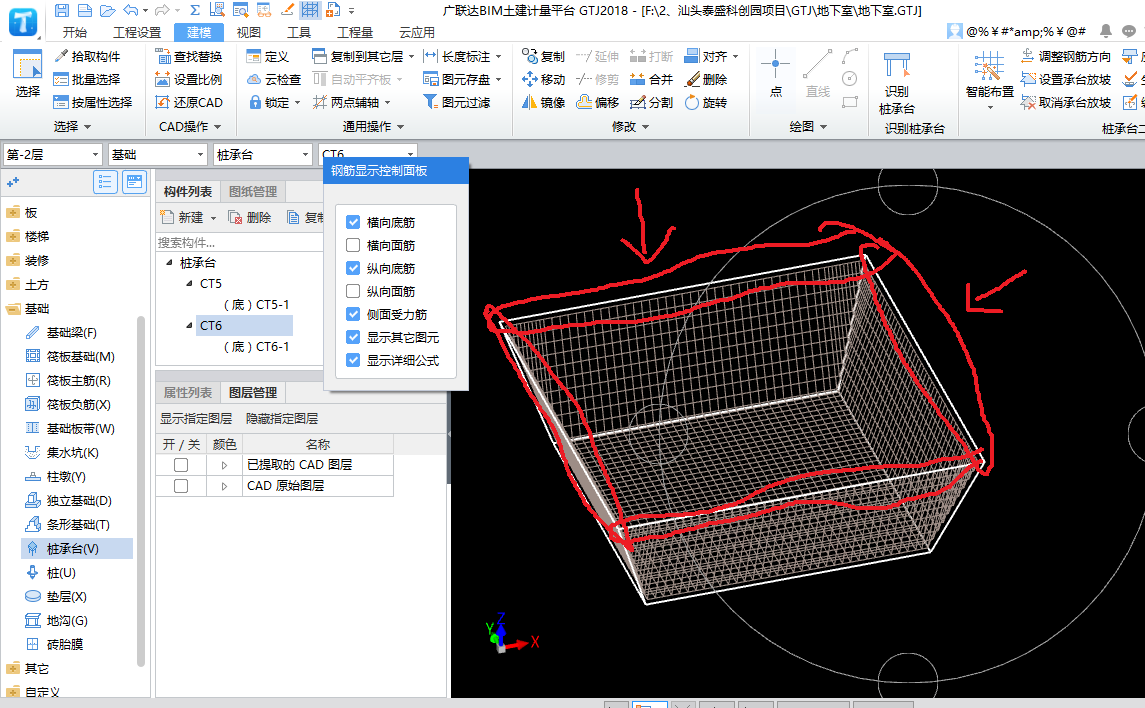The width and height of the screenshot is (1145, 708).
Task: Select (底) CT6-1 in component list
Action: point(256,347)
